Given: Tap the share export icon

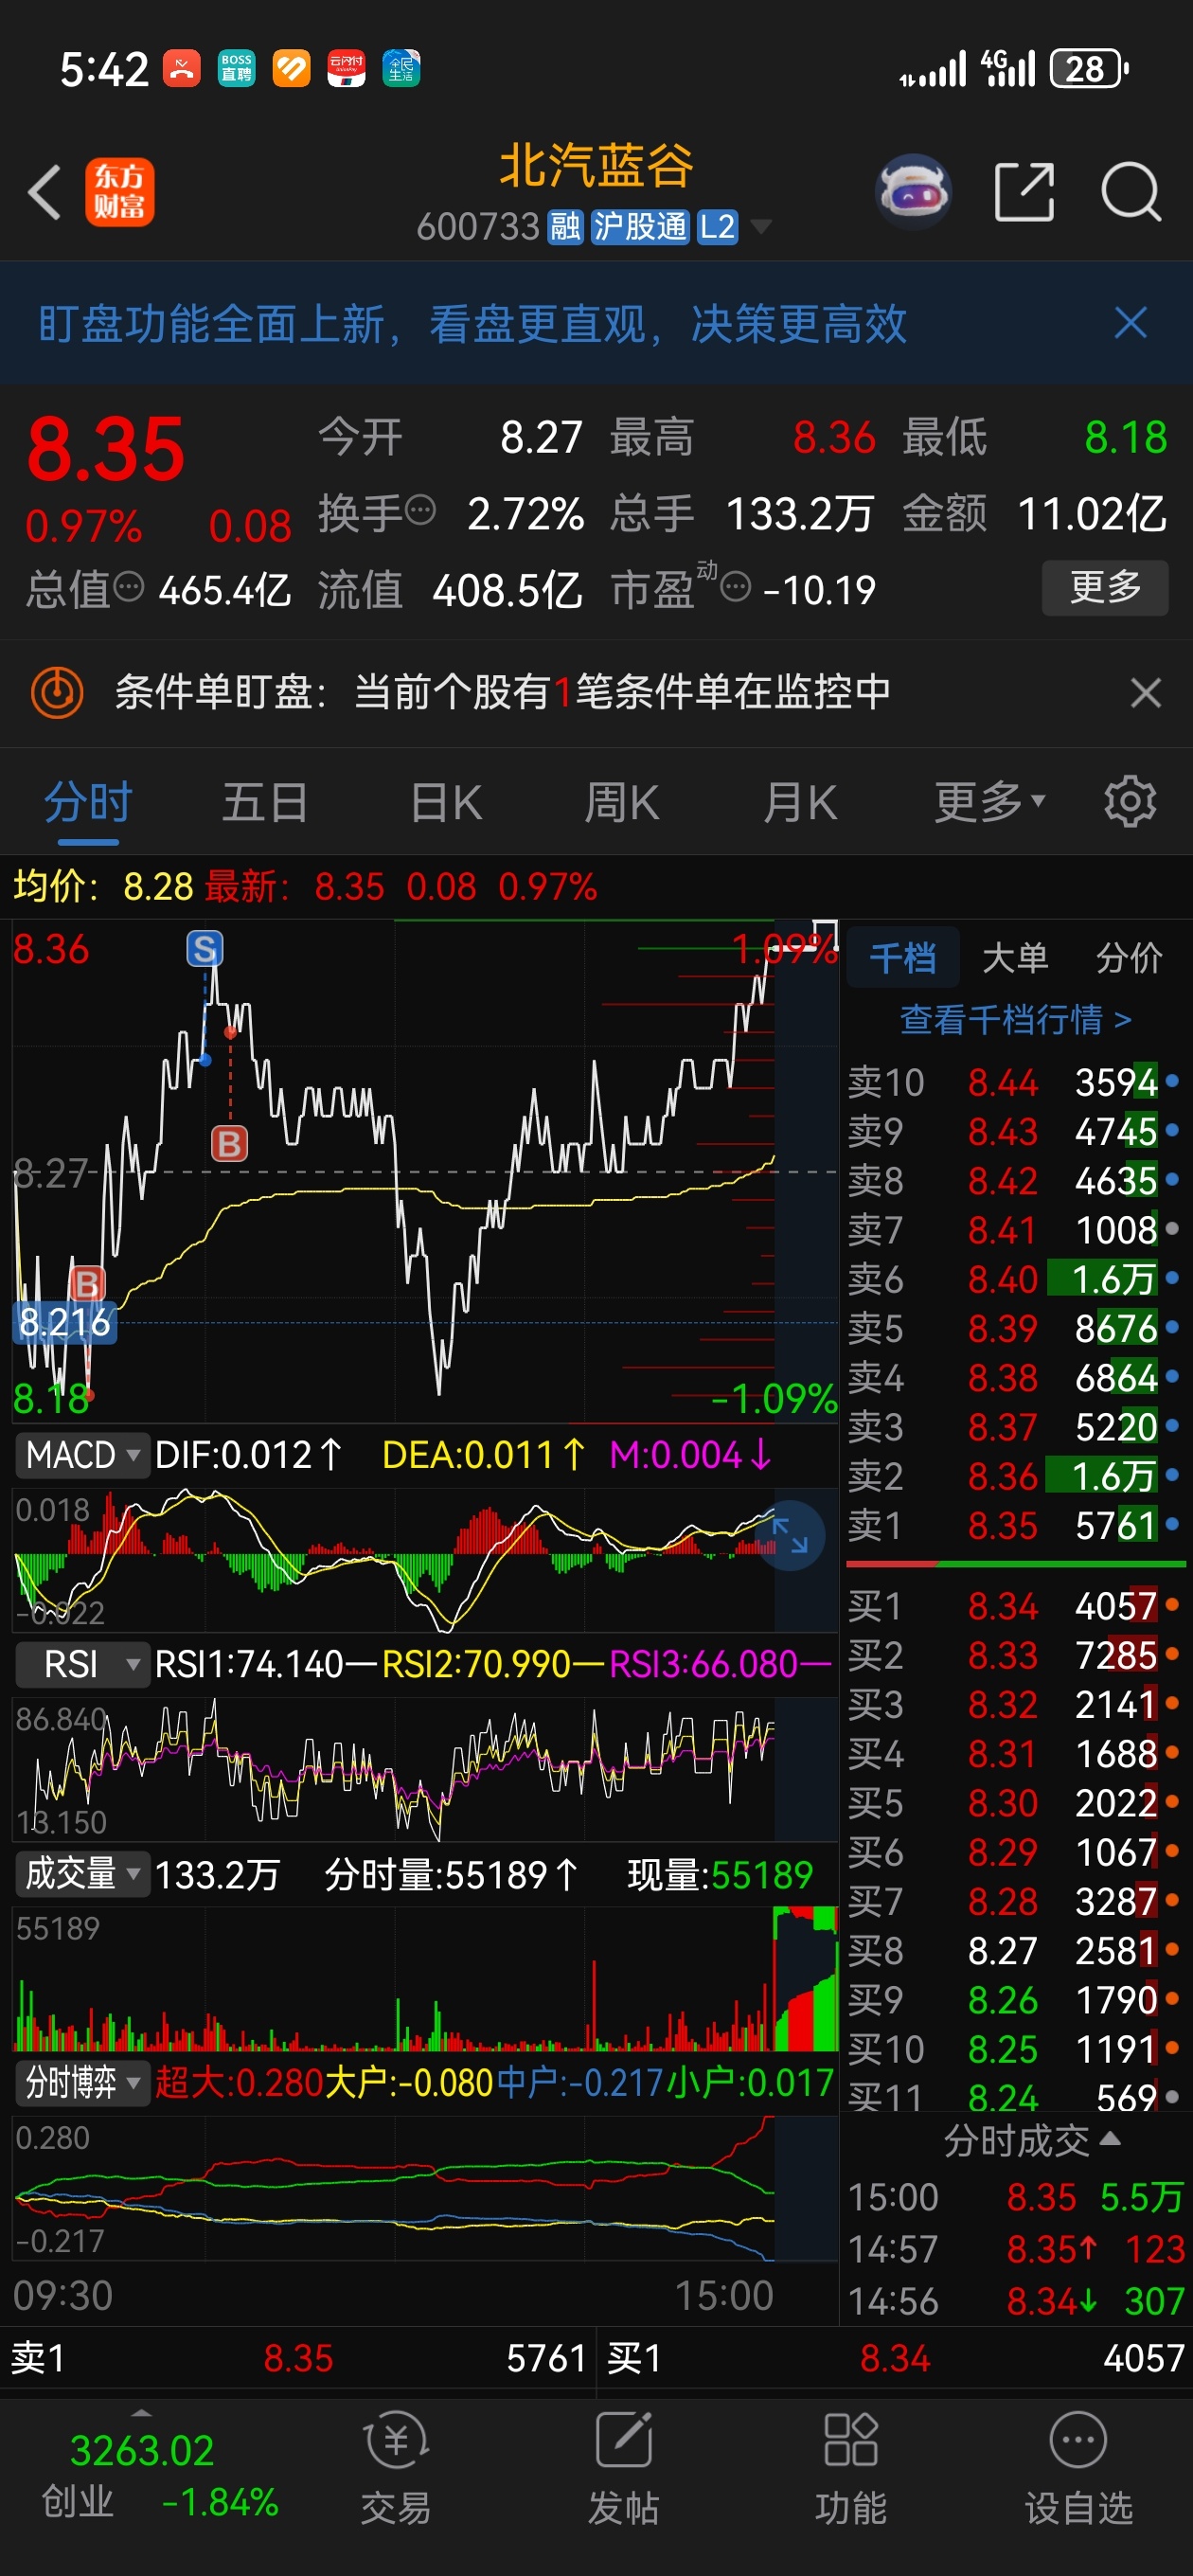Looking at the screenshot, I should pos(1025,191).
